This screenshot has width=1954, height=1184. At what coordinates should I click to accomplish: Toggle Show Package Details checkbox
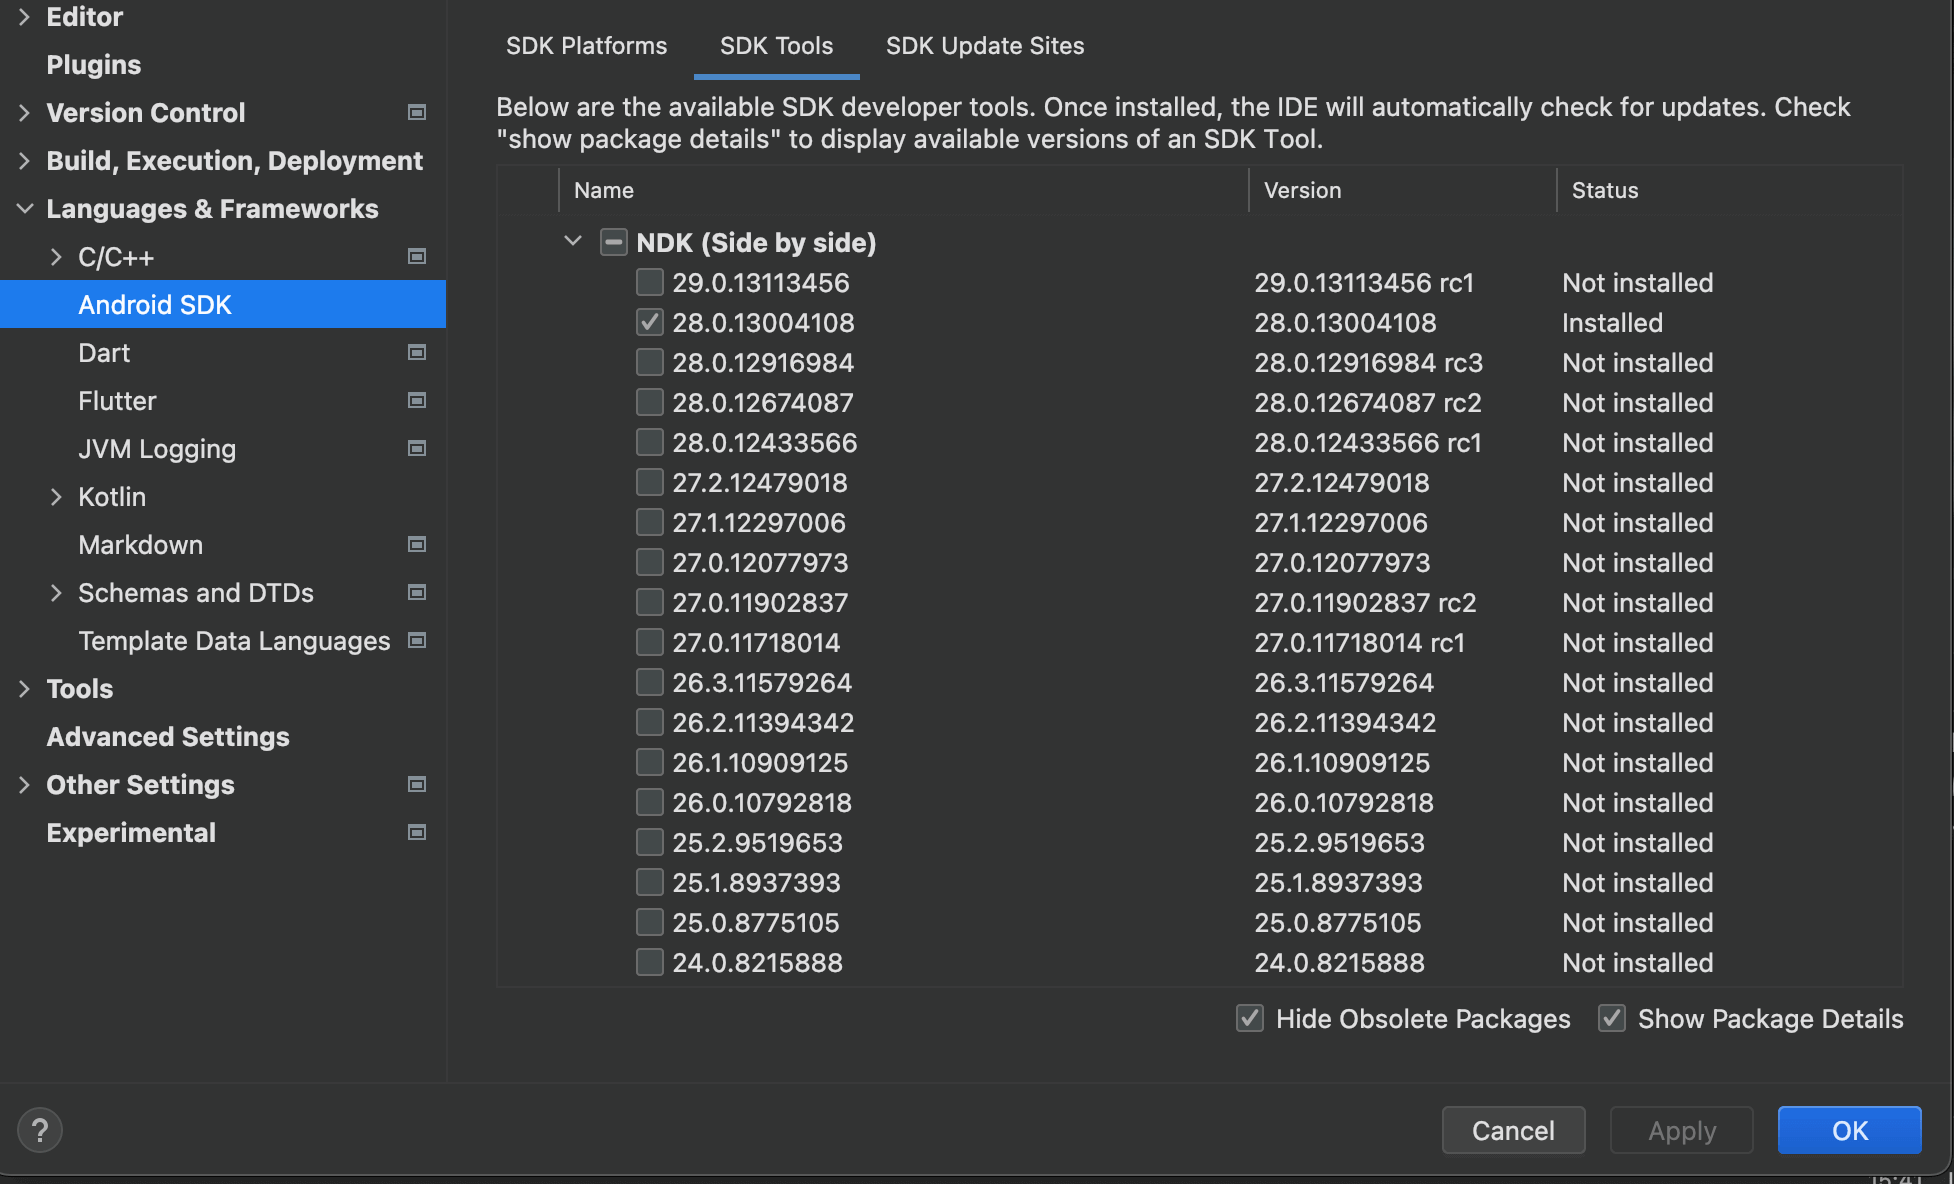pyautogui.click(x=1612, y=1018)
